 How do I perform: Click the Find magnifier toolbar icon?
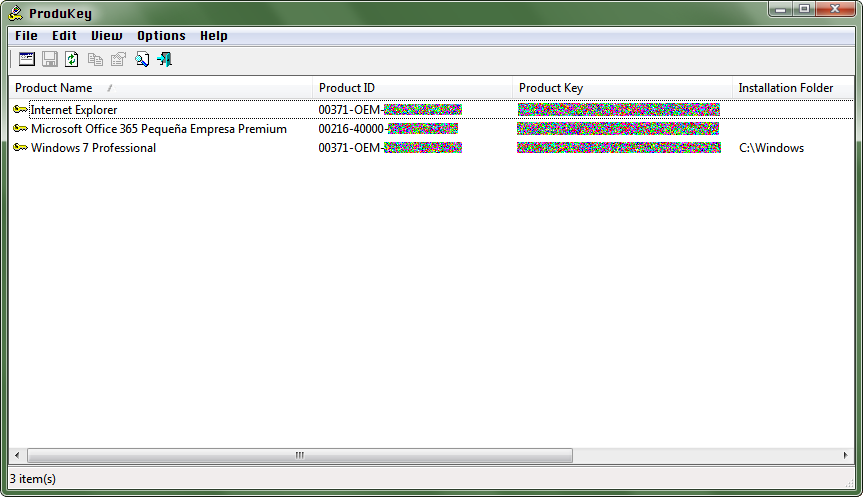[x=141, y=59]
